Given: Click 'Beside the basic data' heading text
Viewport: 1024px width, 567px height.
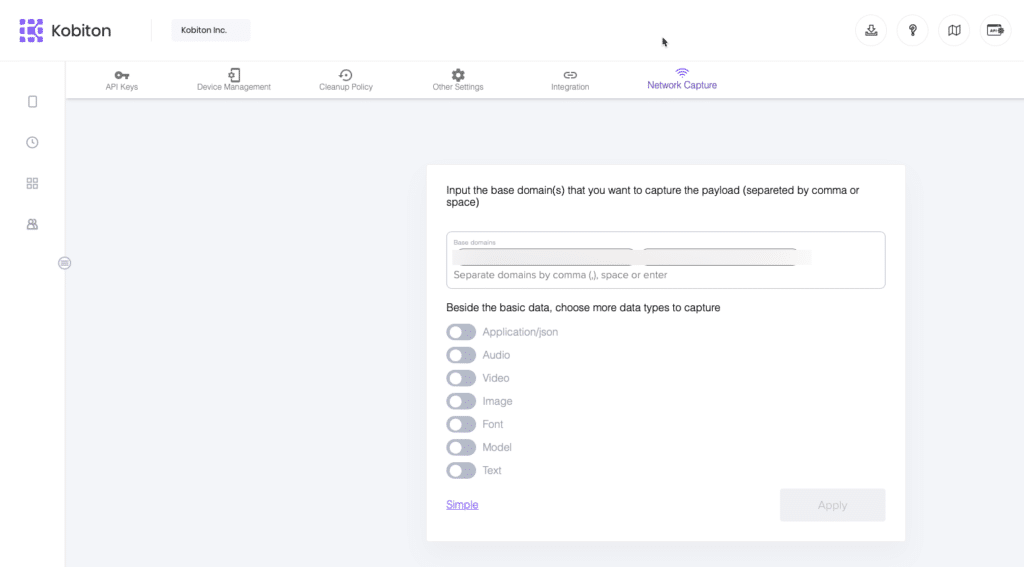Looking at the screenshot, I should [x=583, y=308].
